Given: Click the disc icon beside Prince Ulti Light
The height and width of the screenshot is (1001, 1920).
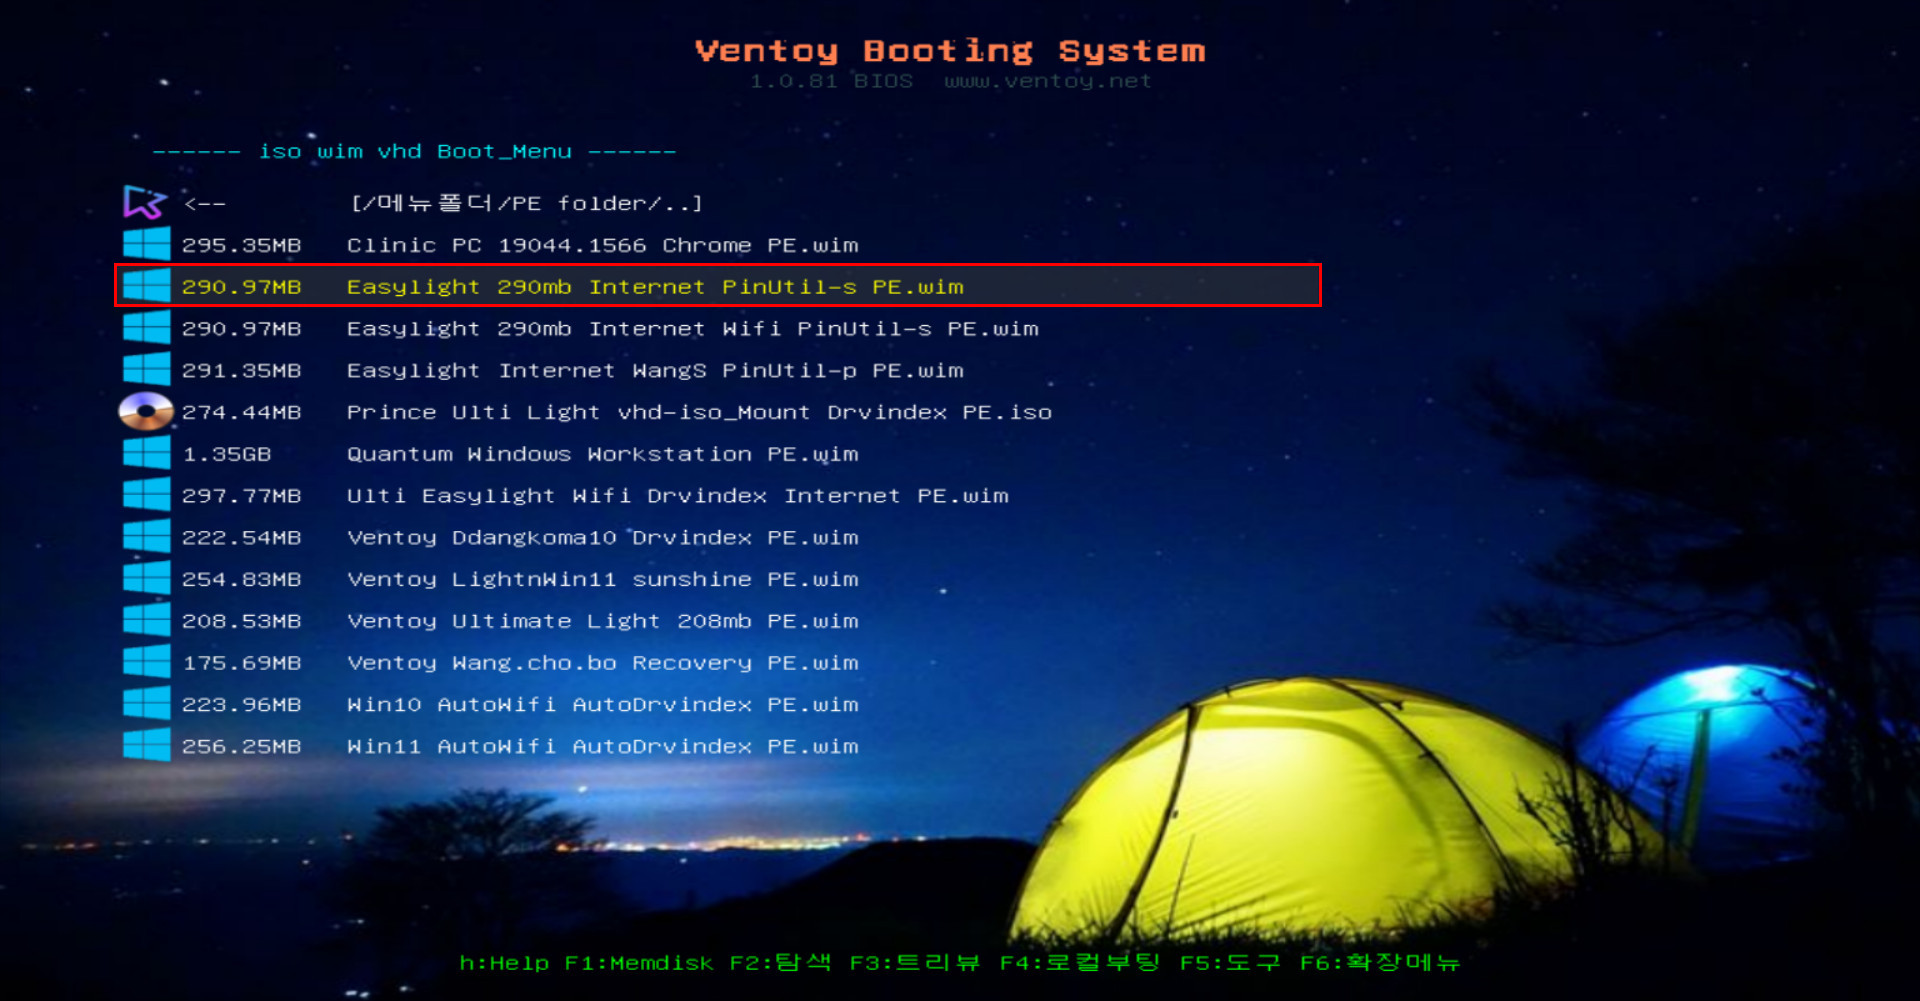Looking at the screenshot, I should [x=146, y=412].
